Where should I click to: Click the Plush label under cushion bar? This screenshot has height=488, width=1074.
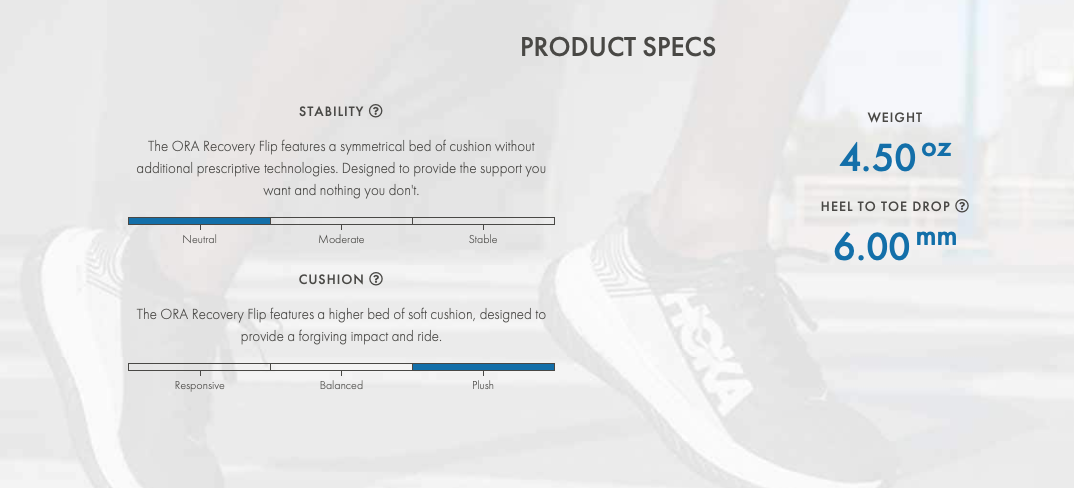point(483,385)
